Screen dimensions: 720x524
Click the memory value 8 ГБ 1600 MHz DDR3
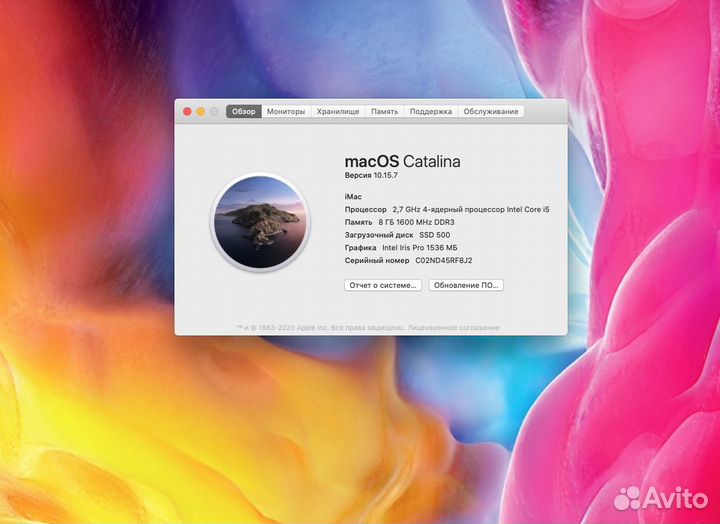tap(416, 222)
